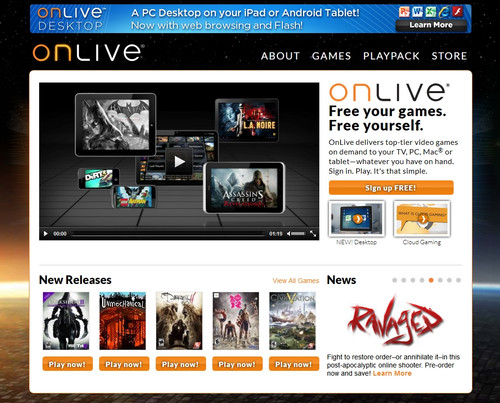Viewport: 500px width, 403px height.
Task: Go to the STORE menu item
Action: 449,56
